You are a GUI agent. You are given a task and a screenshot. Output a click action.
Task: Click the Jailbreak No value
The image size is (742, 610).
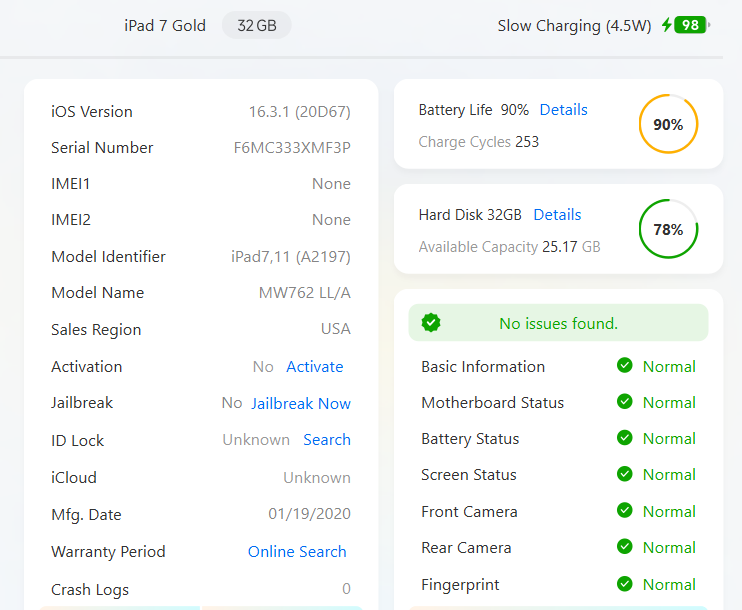(x=232, y=403)
